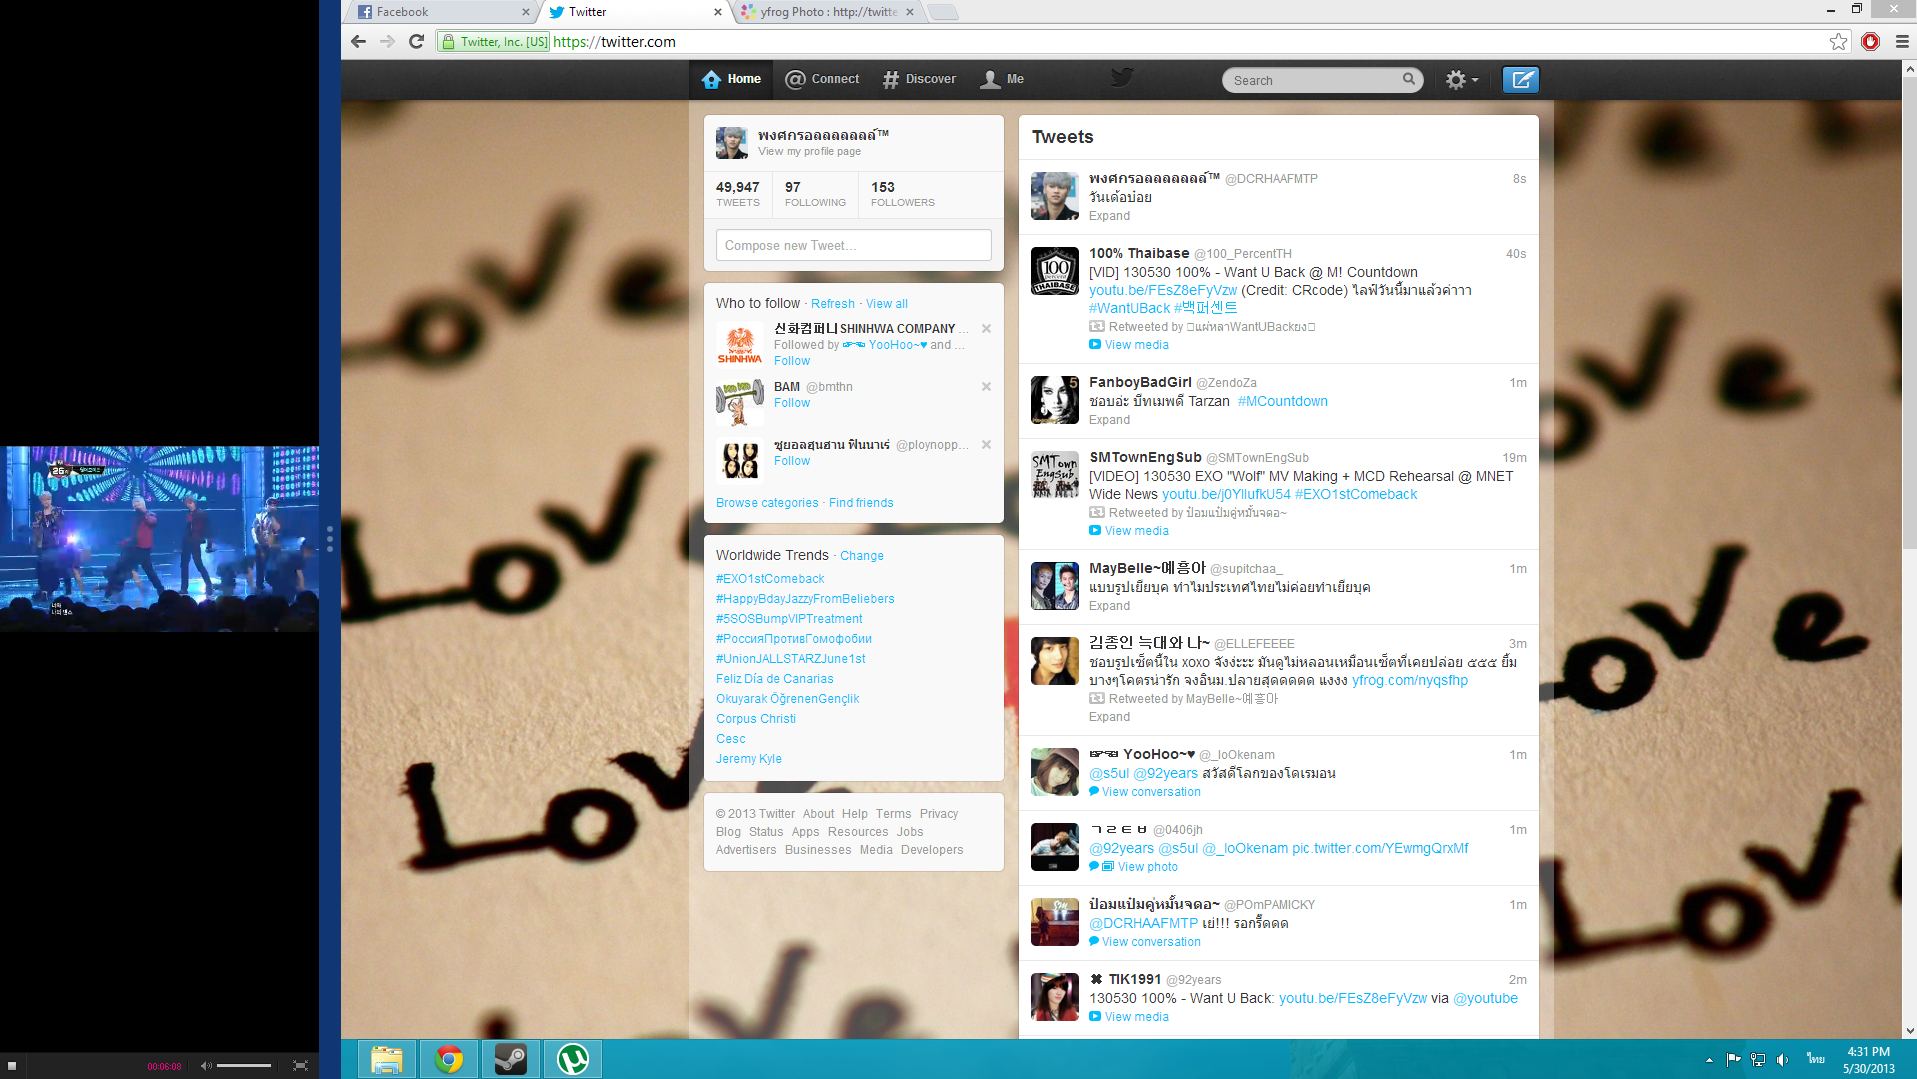Adjust the video player volume slider
1917x1079 pixels.
244,1066
